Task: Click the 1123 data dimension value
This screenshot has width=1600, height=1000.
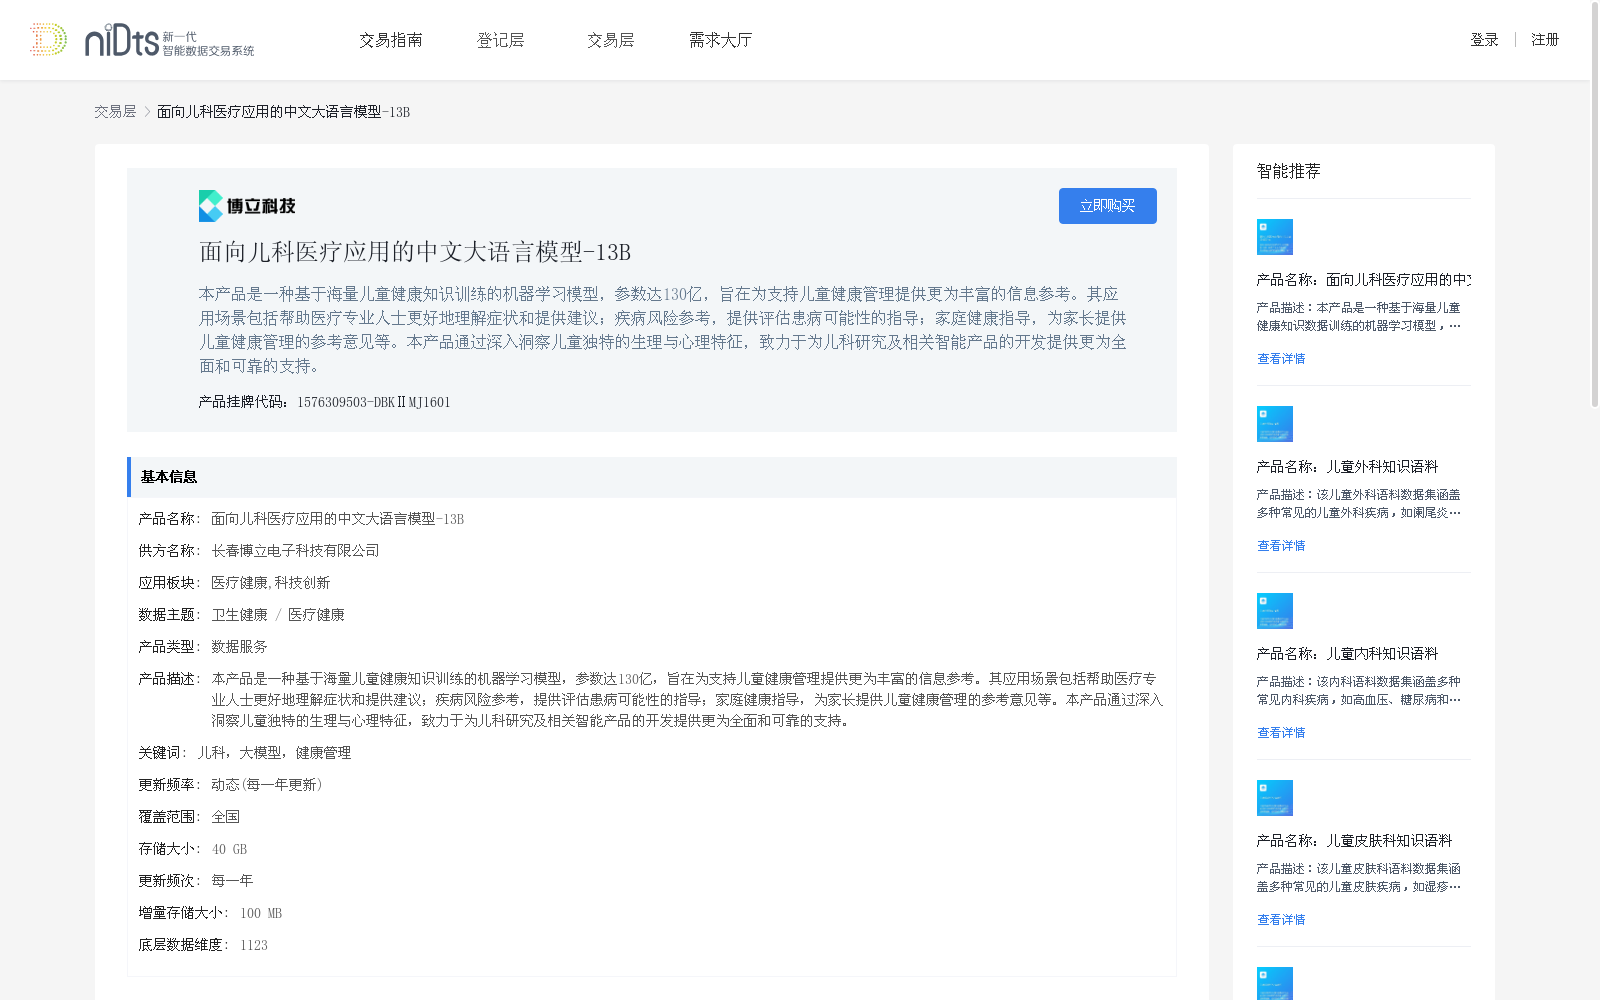Action: click(x=254, y=945)
